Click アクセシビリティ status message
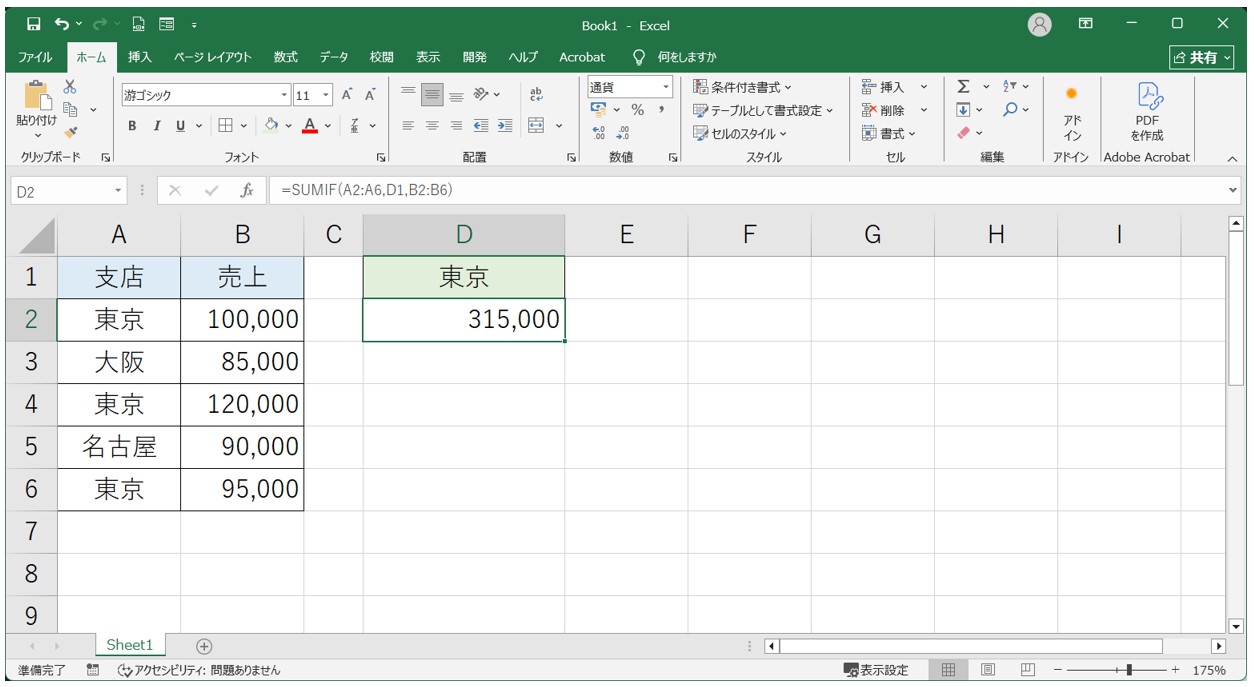This screenshot has width=1254, height=687. click(x=199, y=670)
